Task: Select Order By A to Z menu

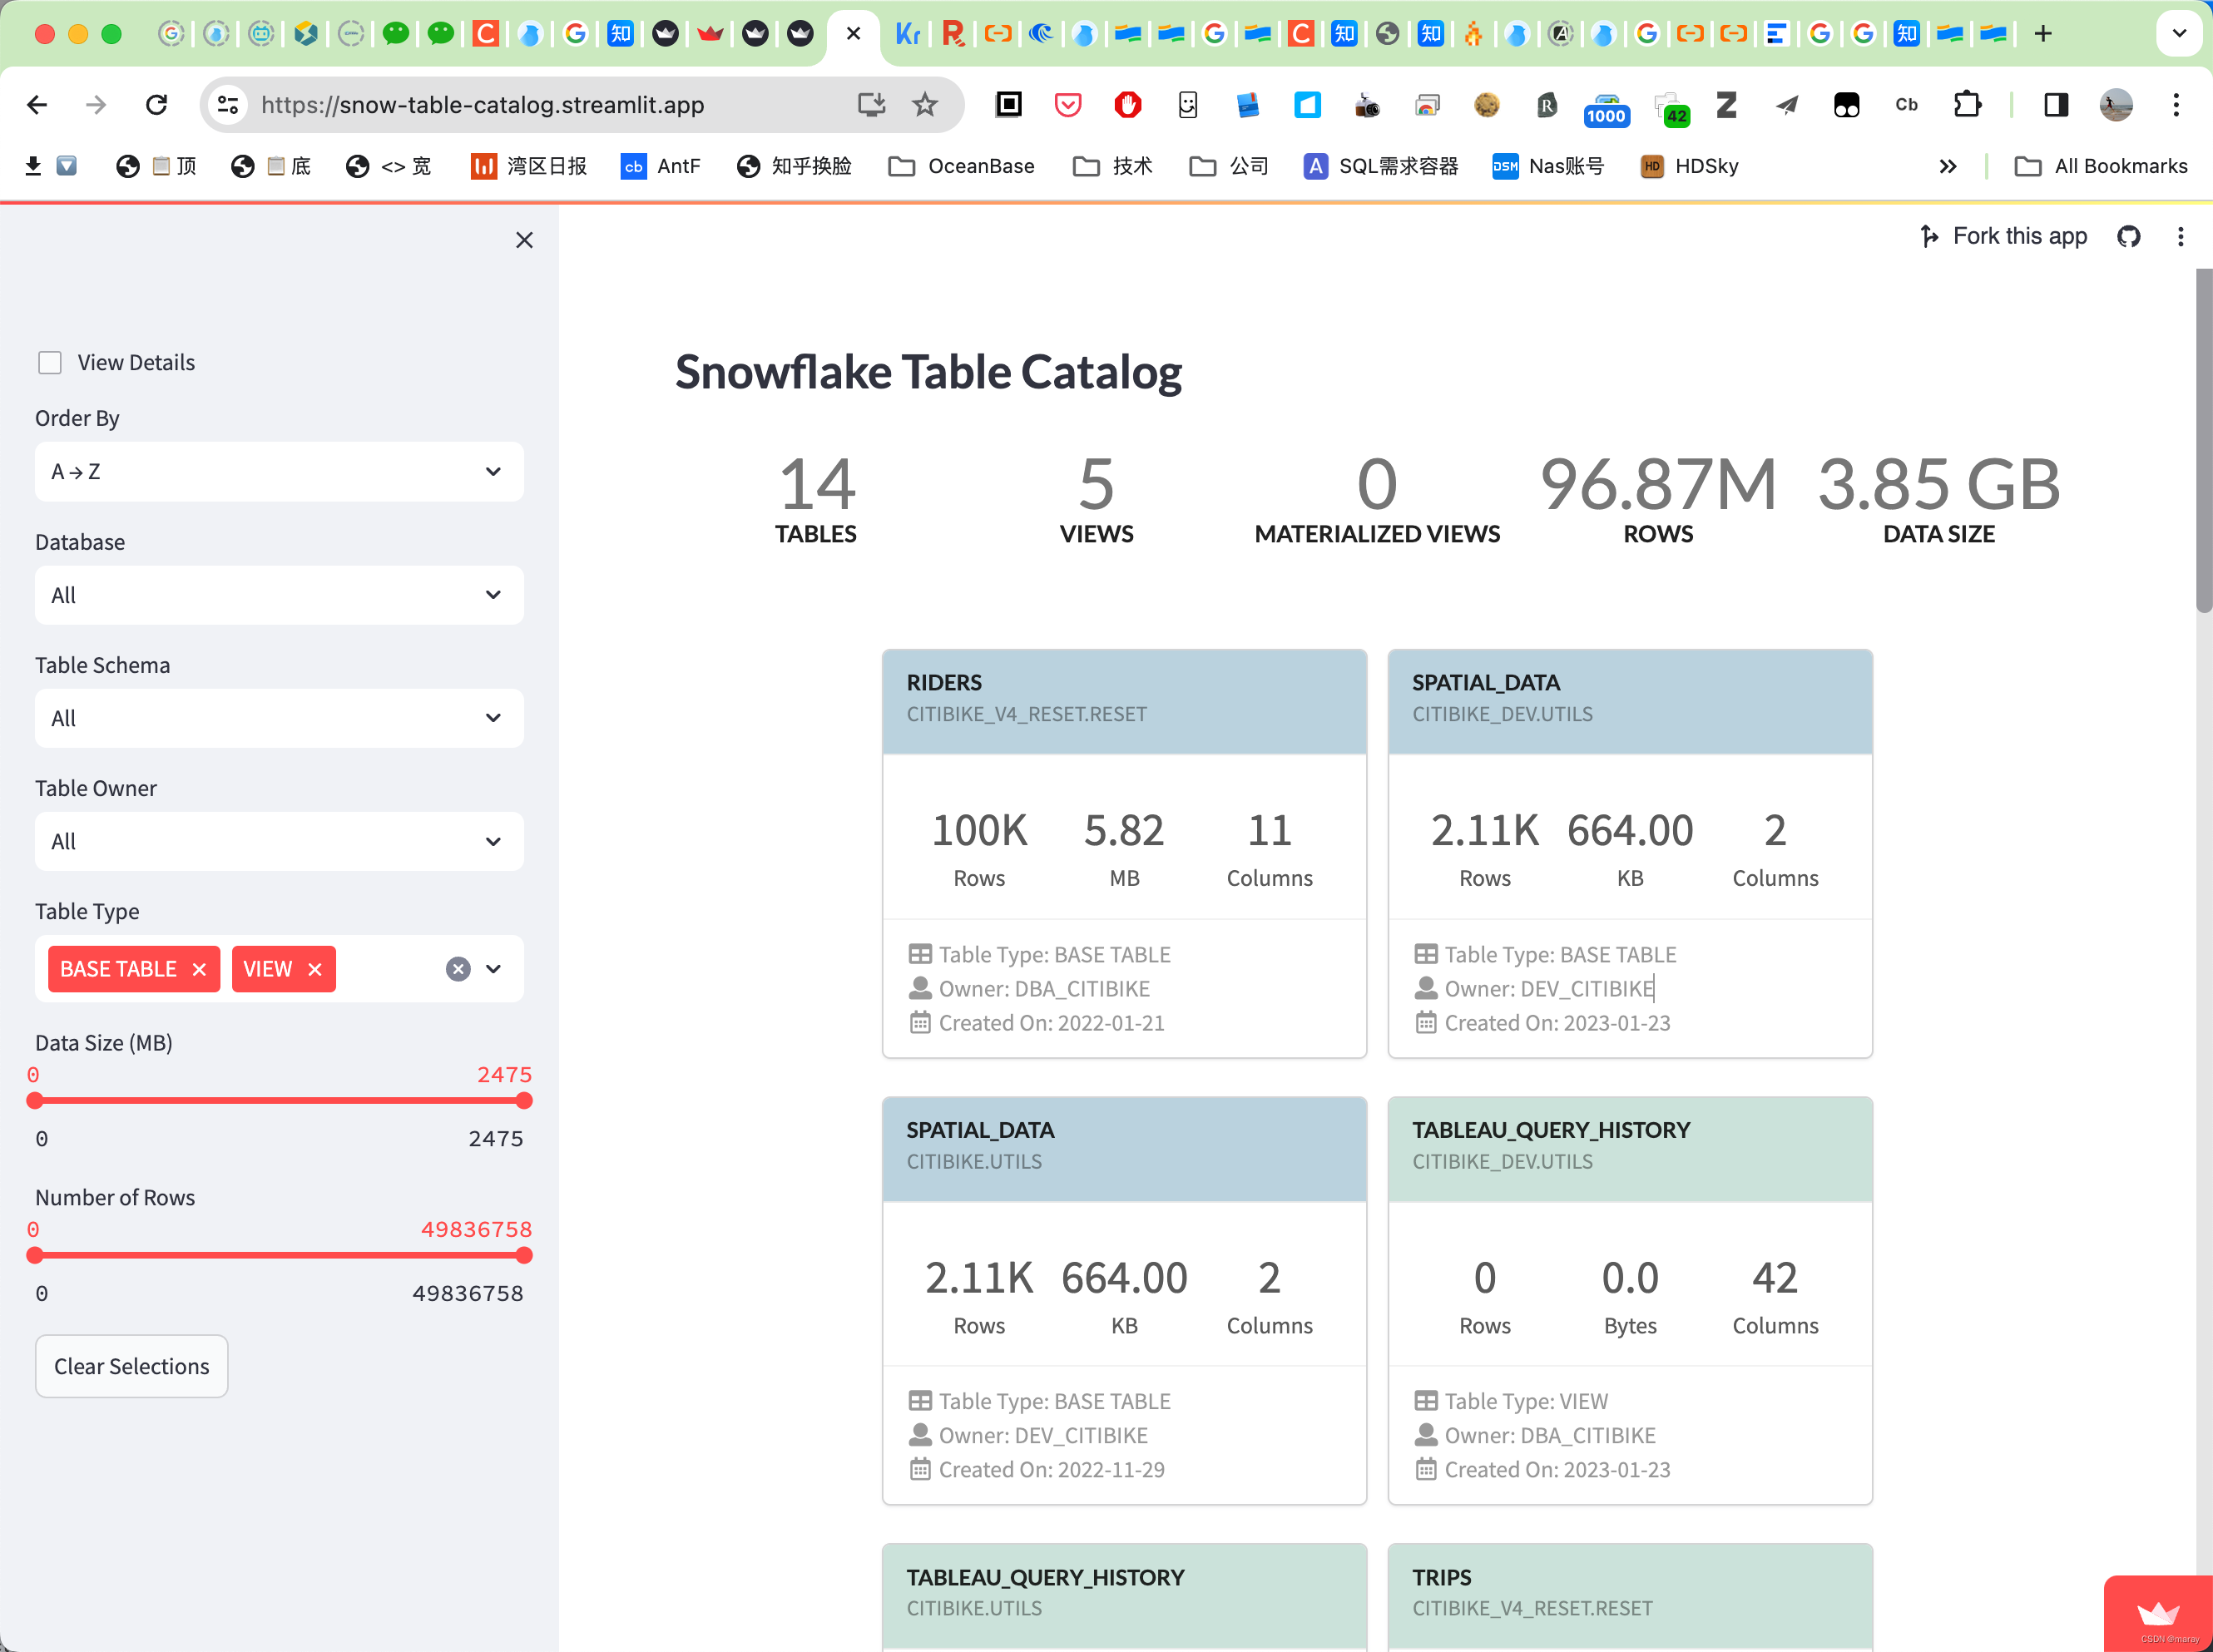Action: click(x=278, y=470)
